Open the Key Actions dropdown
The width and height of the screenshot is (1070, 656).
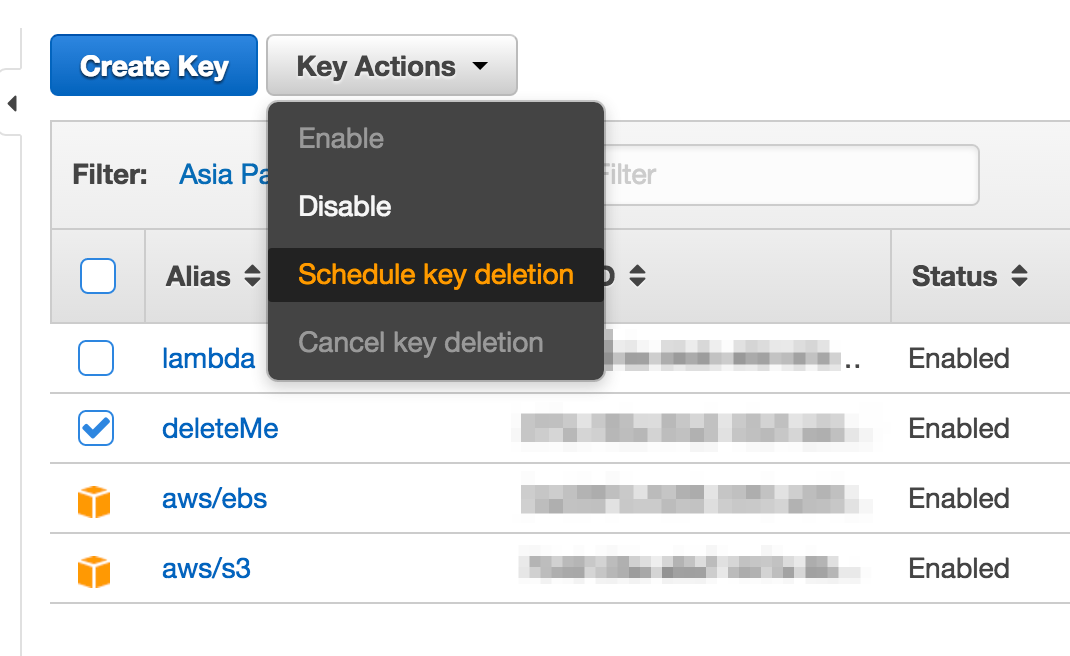pos(392,66)
